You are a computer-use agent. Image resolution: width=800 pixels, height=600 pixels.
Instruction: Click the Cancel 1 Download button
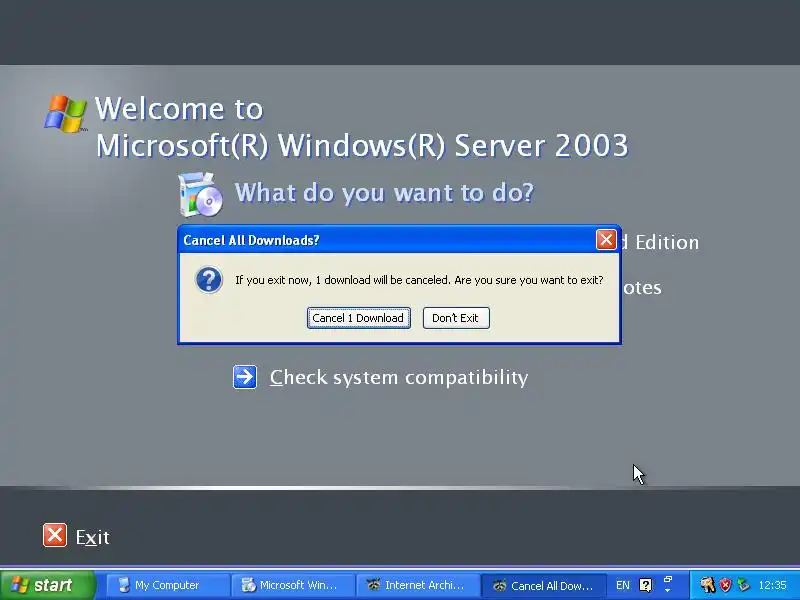pyautogui.click(x=359, y=318)
